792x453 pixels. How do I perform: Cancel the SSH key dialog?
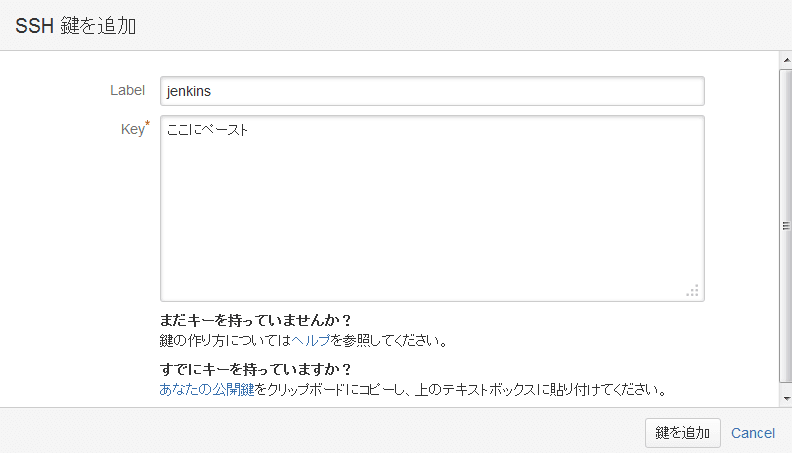coord(753,433)
